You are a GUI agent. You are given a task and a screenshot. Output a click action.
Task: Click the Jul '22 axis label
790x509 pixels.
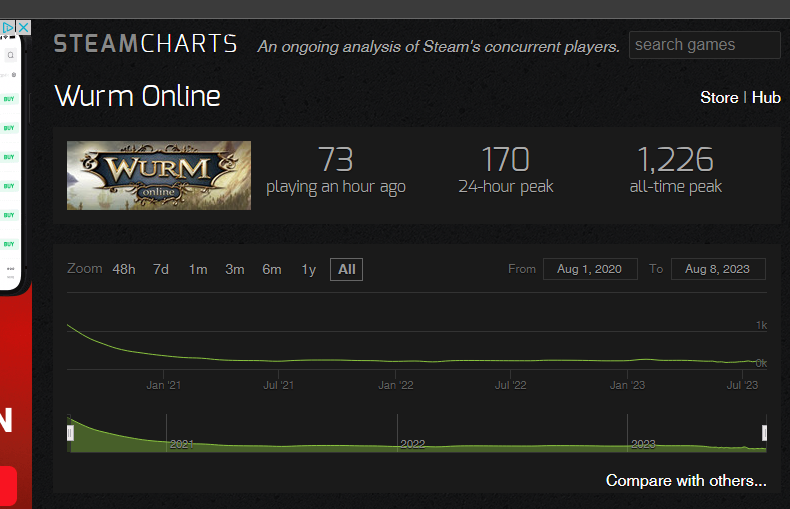pos(510,386)
